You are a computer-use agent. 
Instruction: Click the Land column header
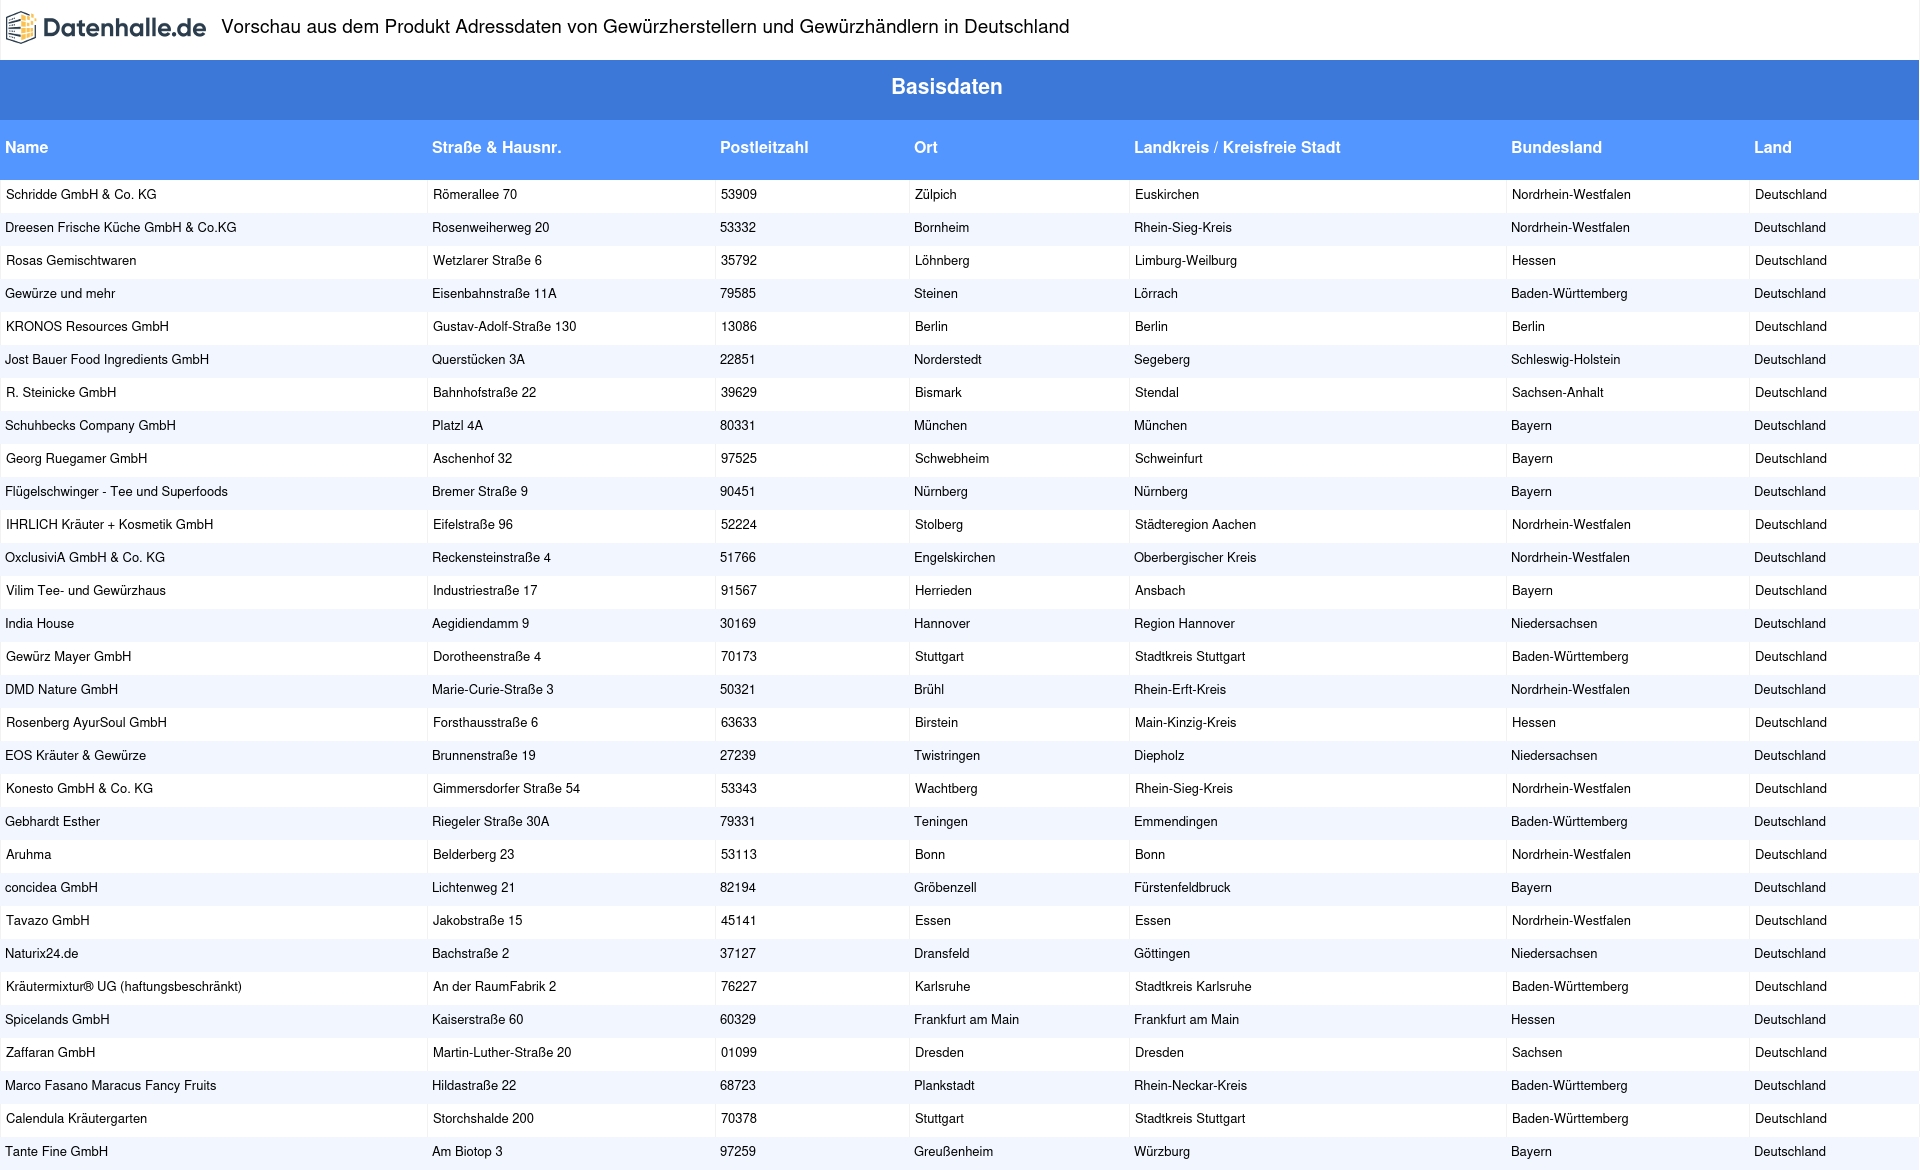(x=1772, y=147)
